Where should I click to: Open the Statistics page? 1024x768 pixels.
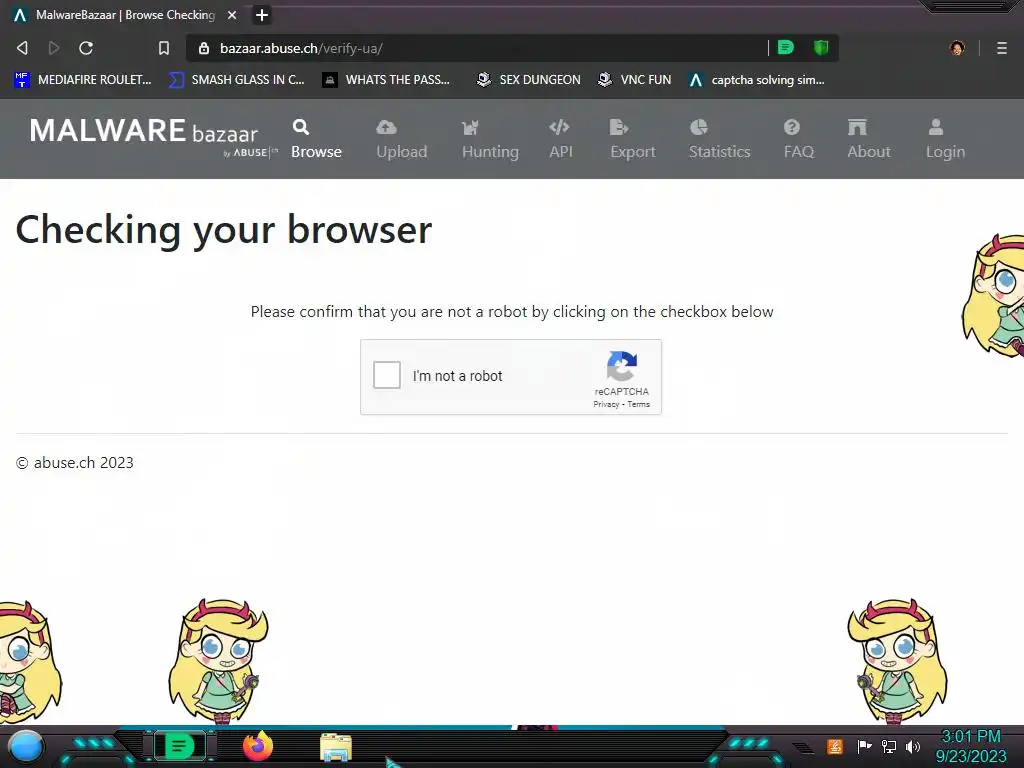click(x=720, y=139)
